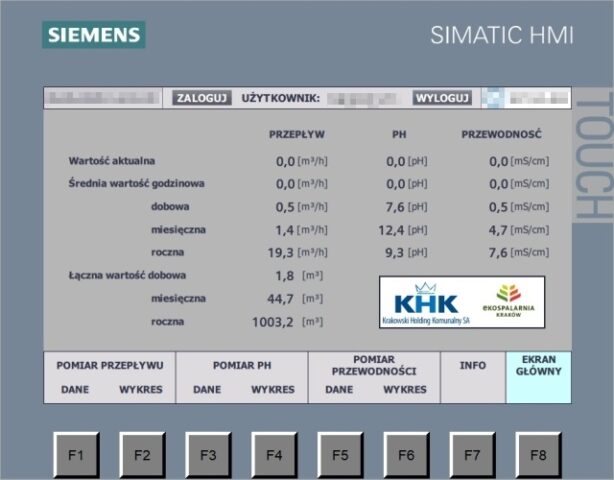
Task: Go to EKRAN GŁÓWNY main screen
Action: [538, 366]
